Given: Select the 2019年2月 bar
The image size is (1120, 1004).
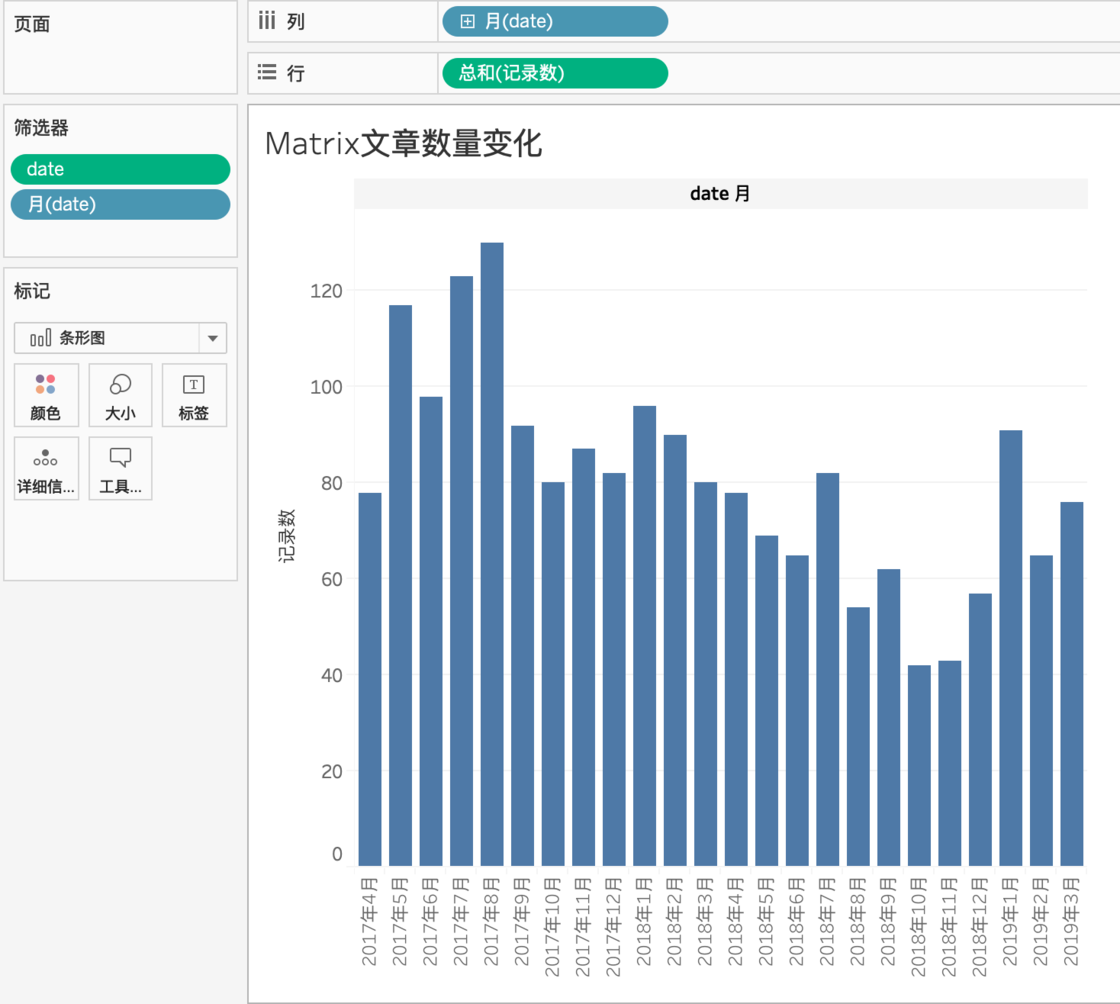Looking at the screenshot, I should click(x=1041, y=711).
